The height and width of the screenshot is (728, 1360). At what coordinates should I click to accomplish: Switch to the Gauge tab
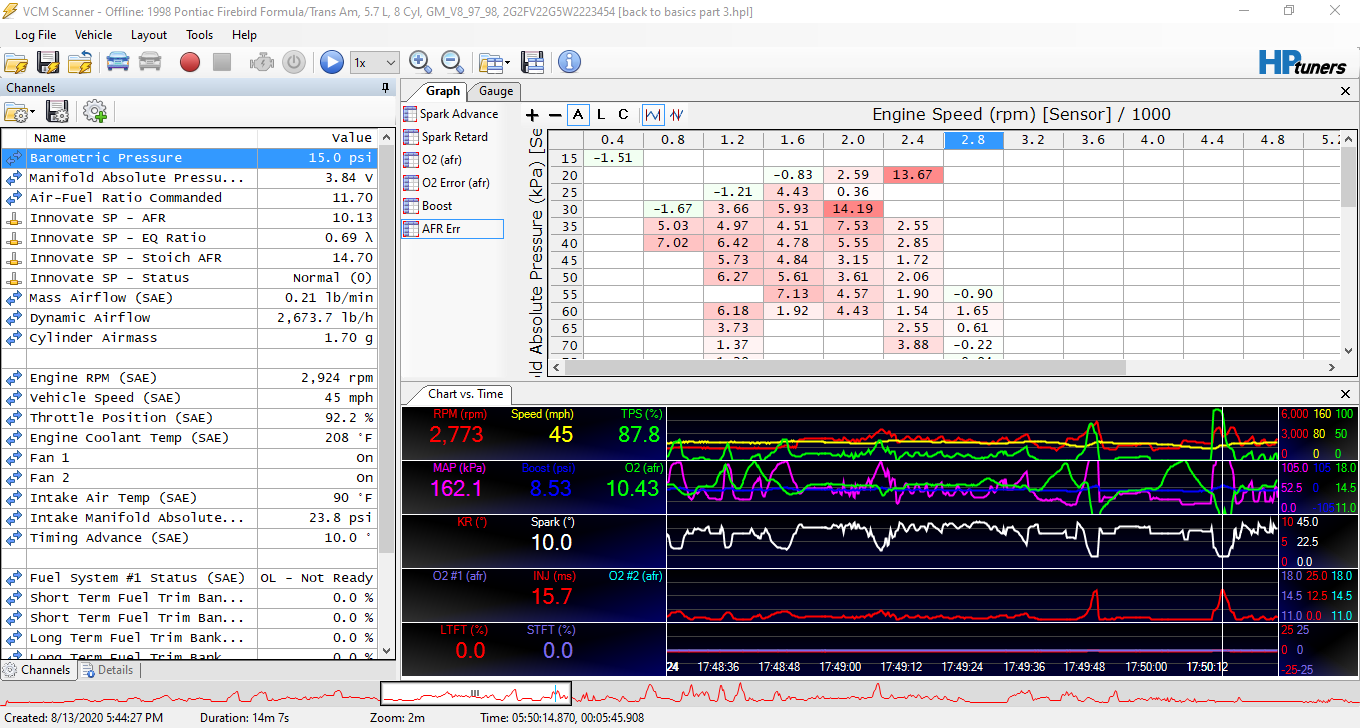pyautogui.click(x=496, y=91)
